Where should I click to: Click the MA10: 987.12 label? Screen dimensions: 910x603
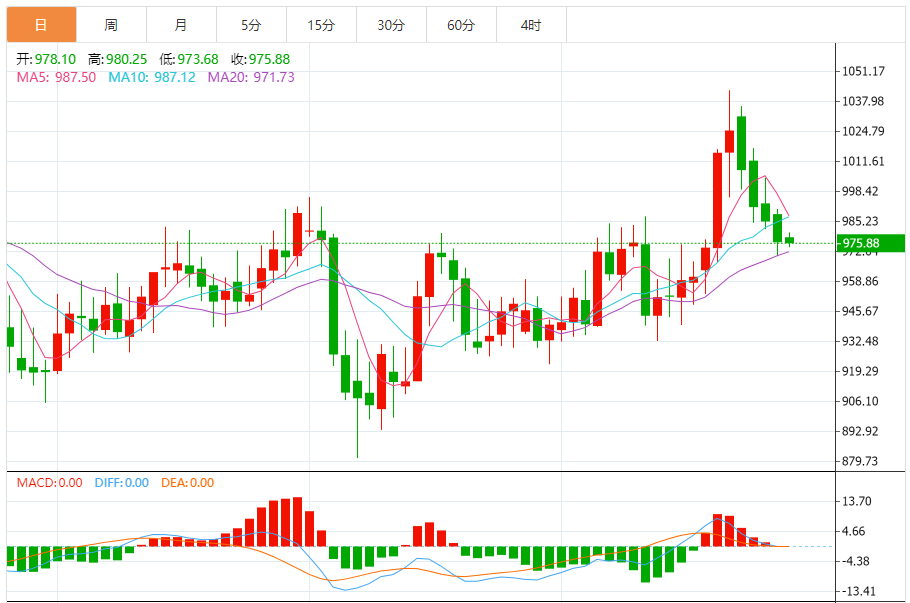152,77
